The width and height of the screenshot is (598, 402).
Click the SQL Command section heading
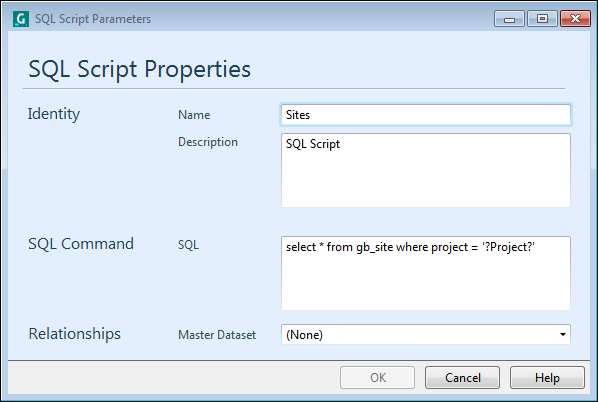pos(81,244)
